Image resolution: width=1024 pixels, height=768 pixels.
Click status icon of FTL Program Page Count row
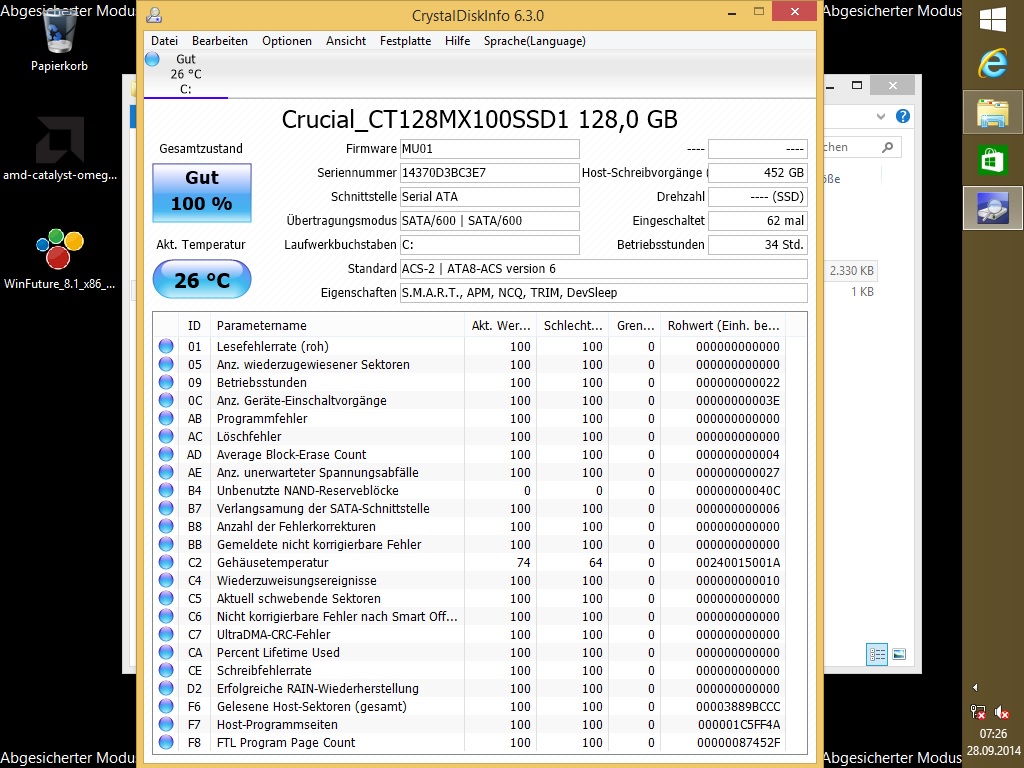click(166, 743)
